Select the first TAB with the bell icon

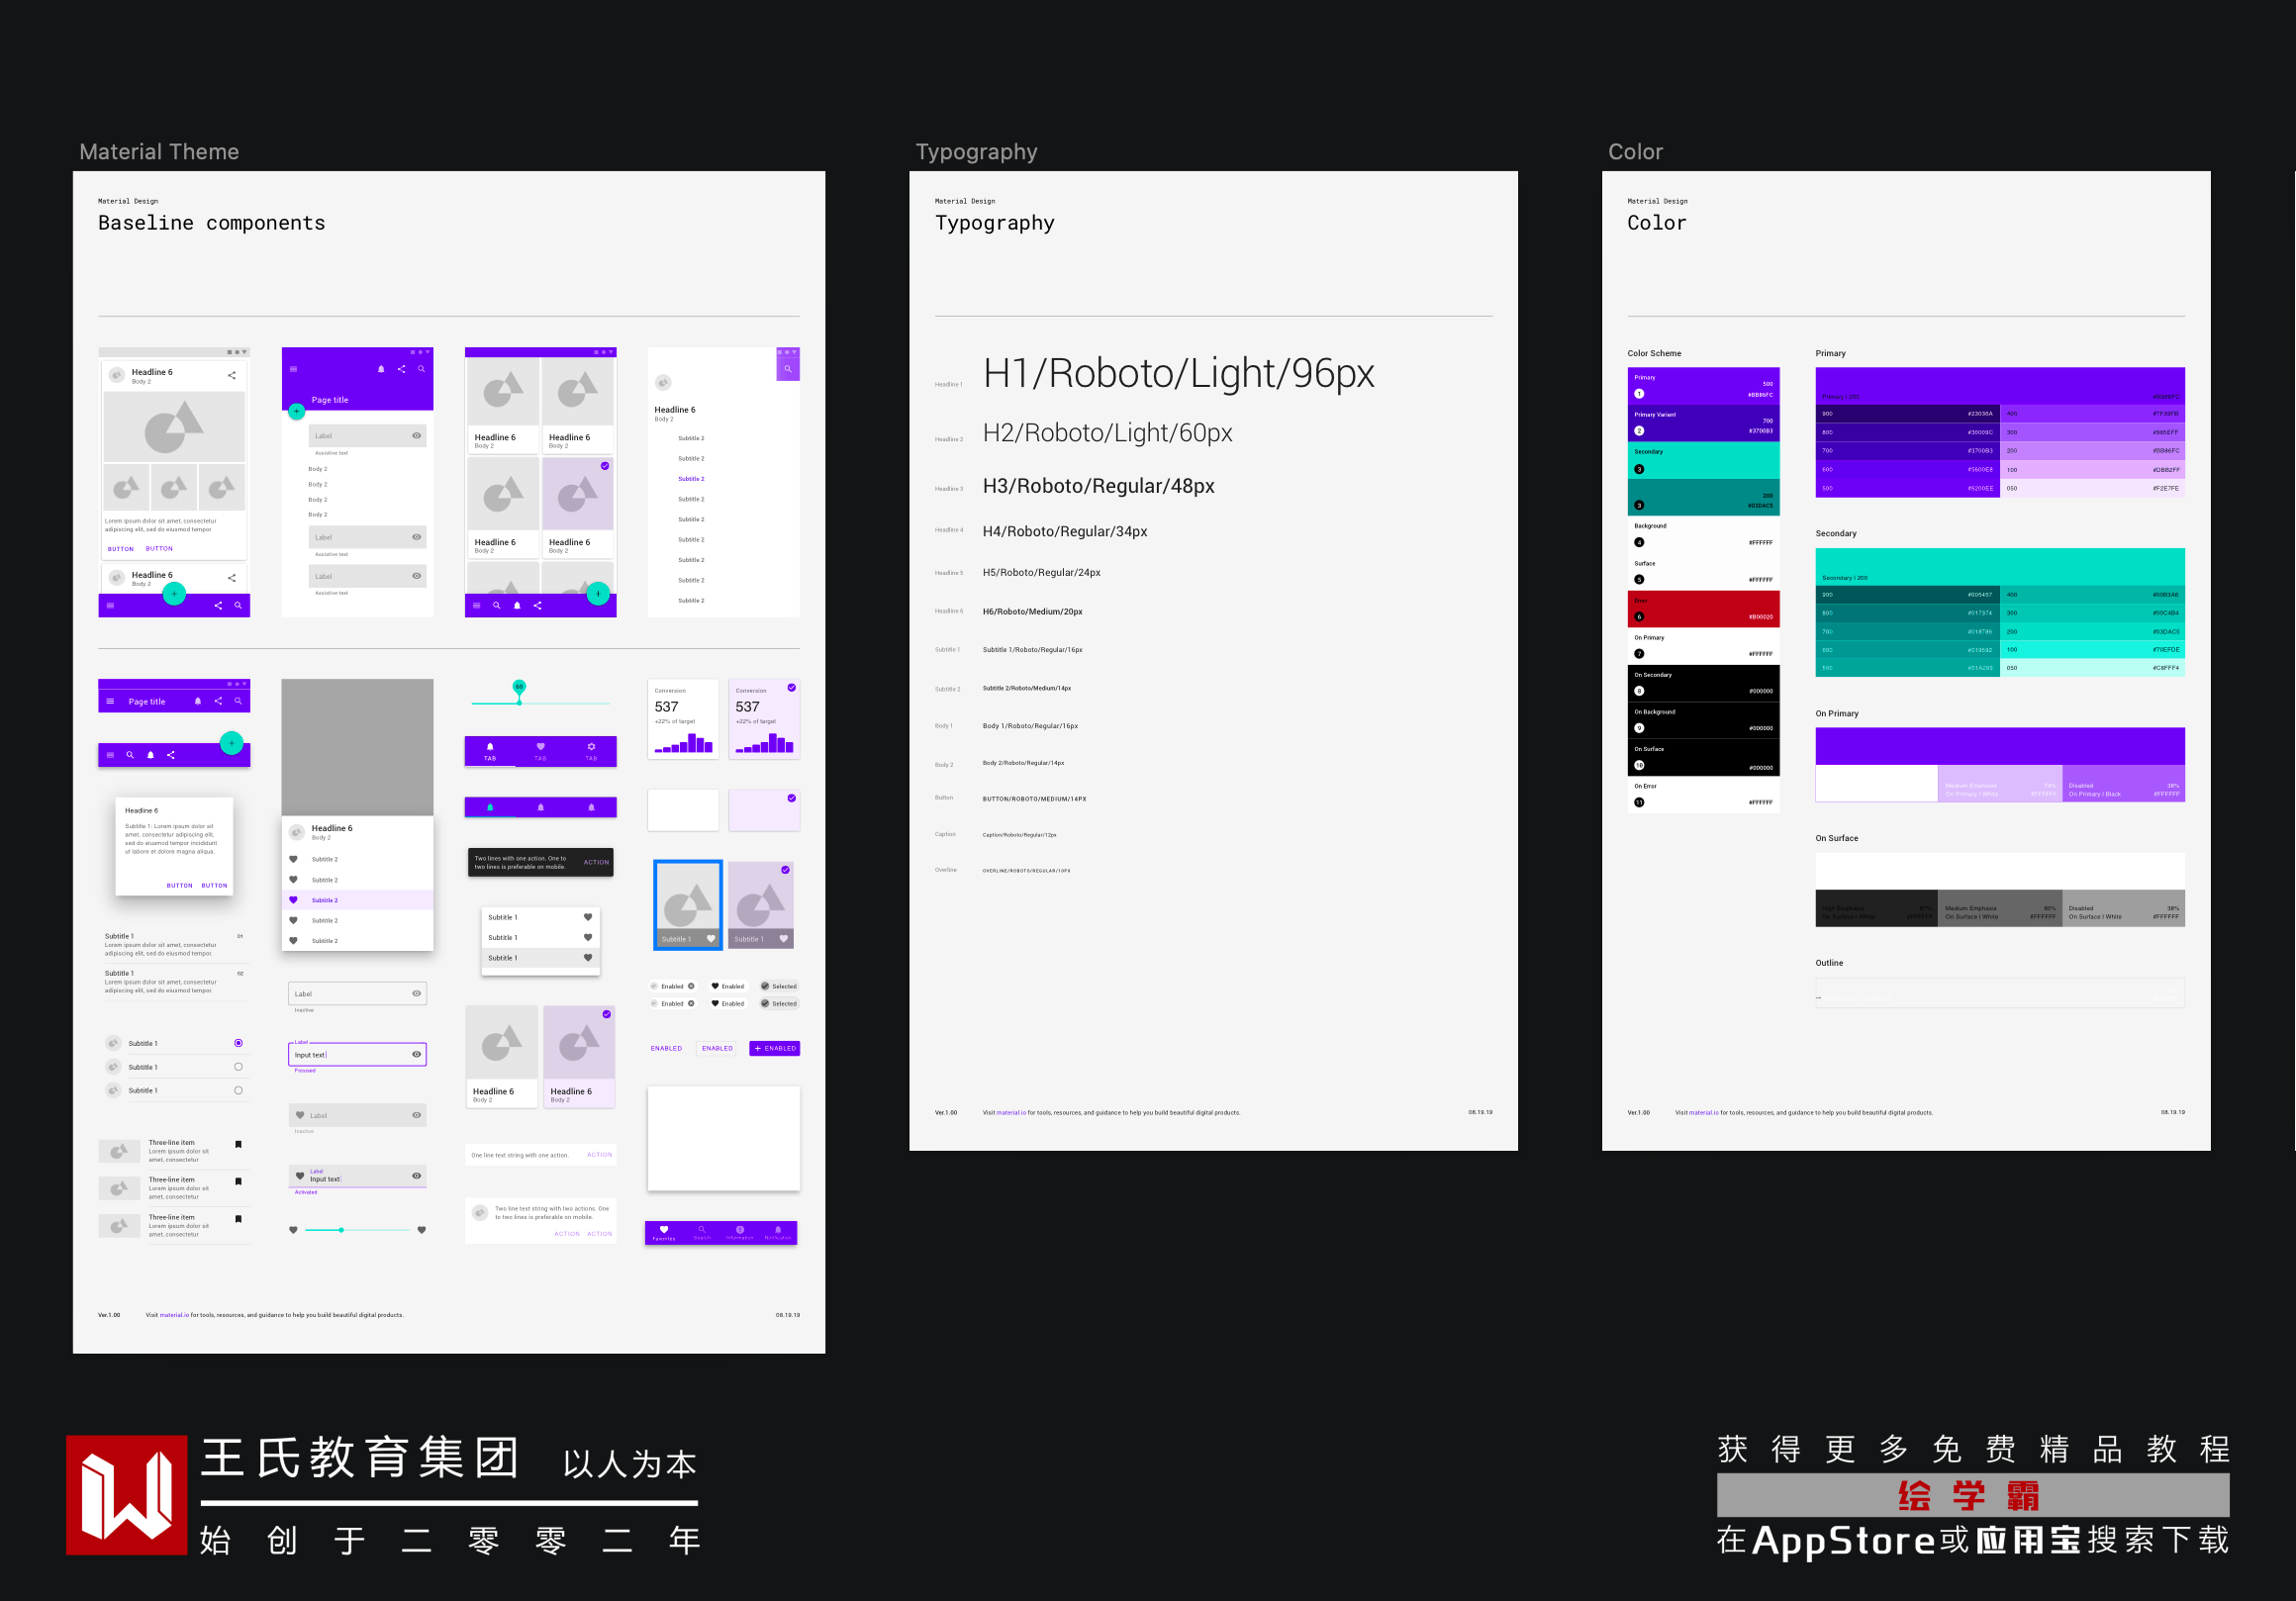coord(490,751)
